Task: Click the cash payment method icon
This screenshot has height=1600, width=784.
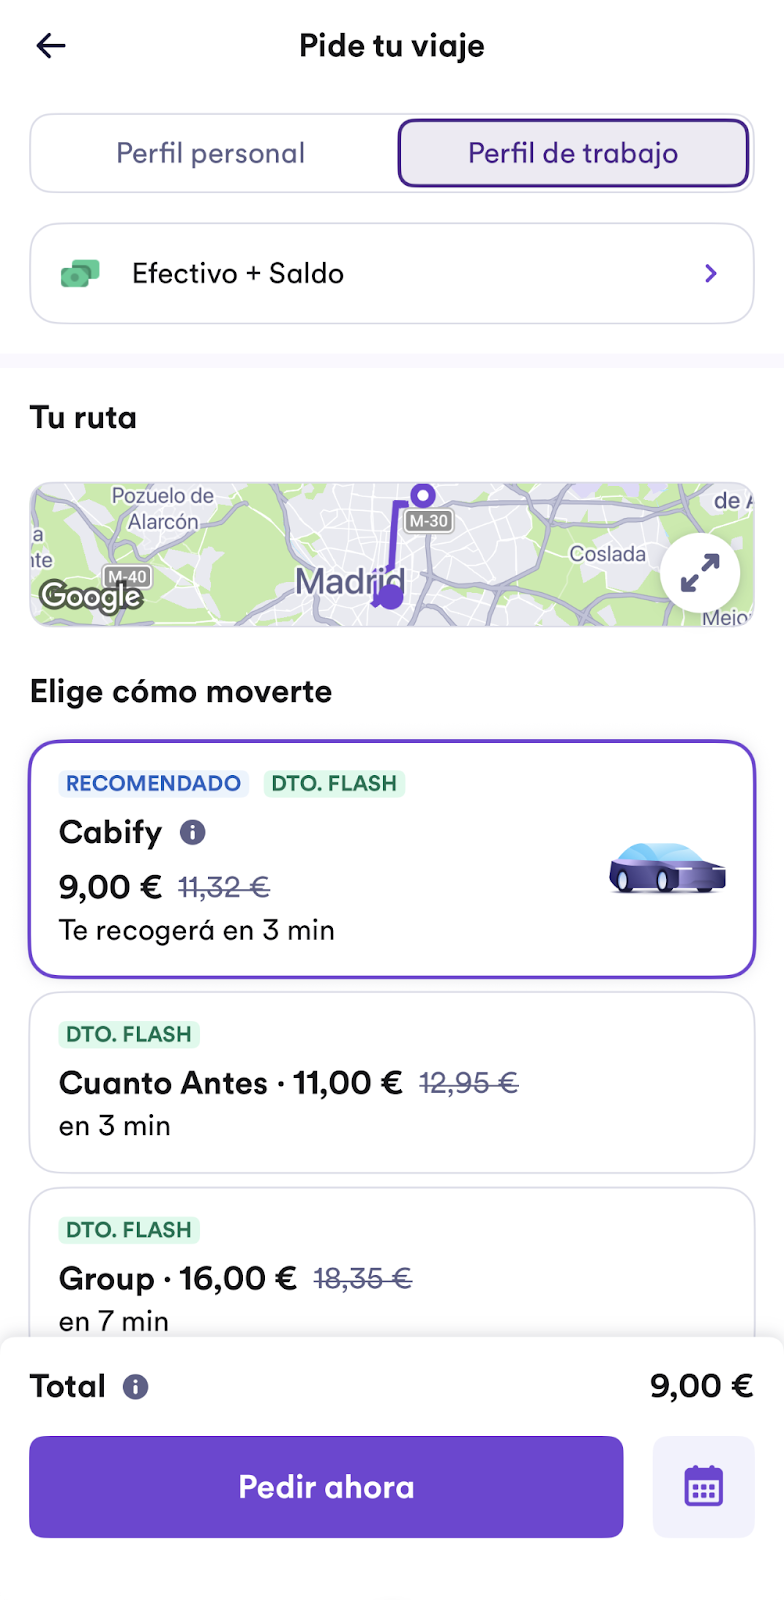Action: pos(80,274)
